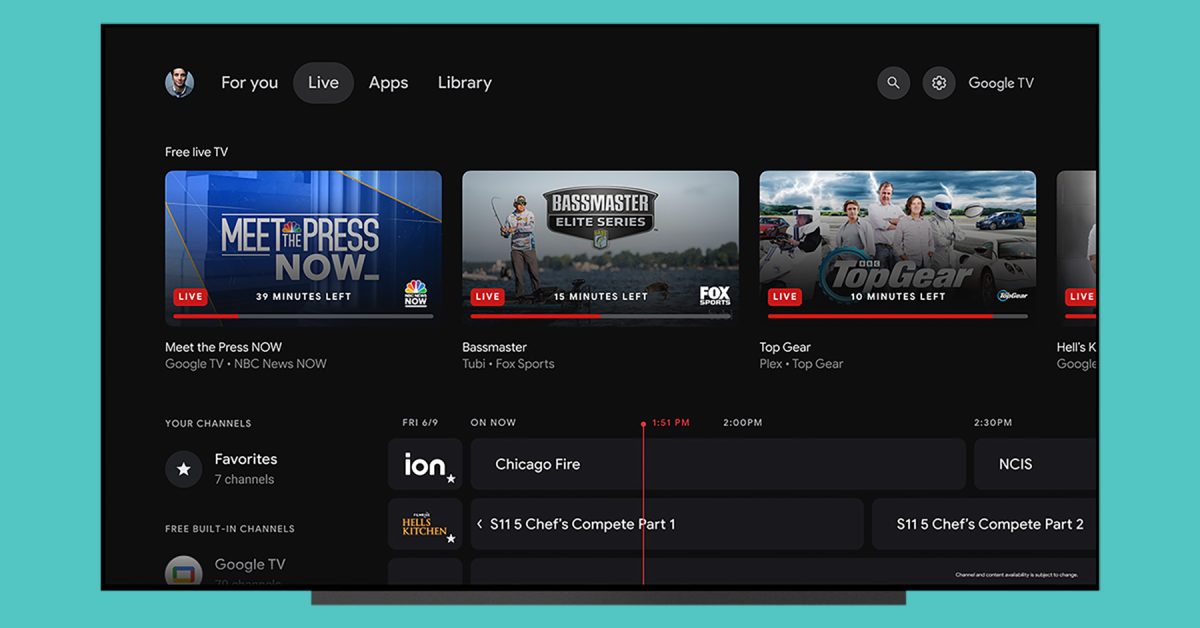Viewport: 1200px width, 628px height.
Task: Switch to the For you tab
Action: [x=250, y=83]
